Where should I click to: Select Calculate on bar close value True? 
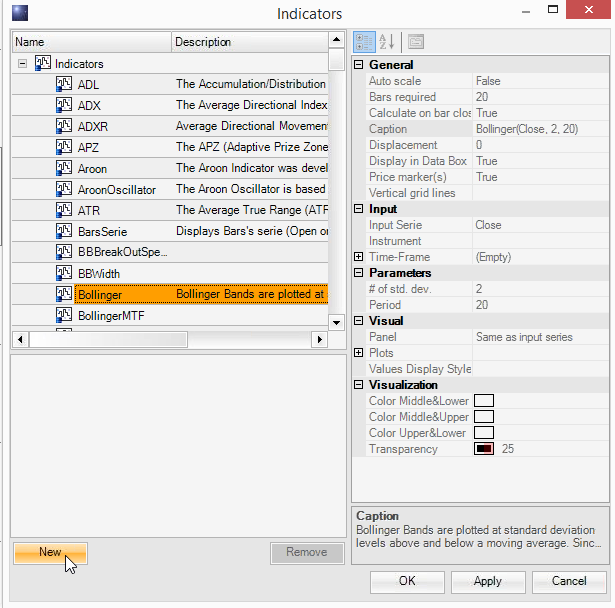click(x=540, y=113)
